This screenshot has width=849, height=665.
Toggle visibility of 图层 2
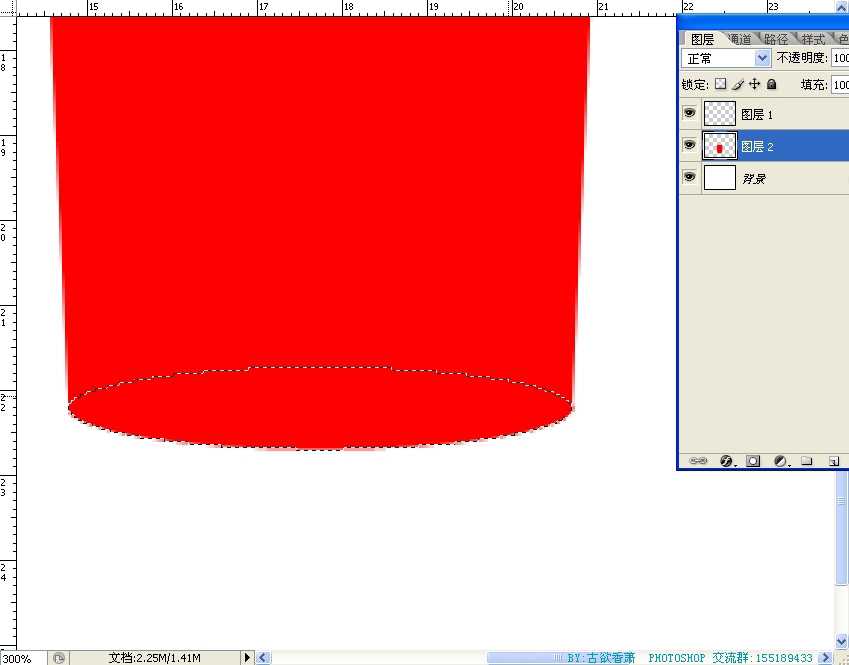coord(689,146)
